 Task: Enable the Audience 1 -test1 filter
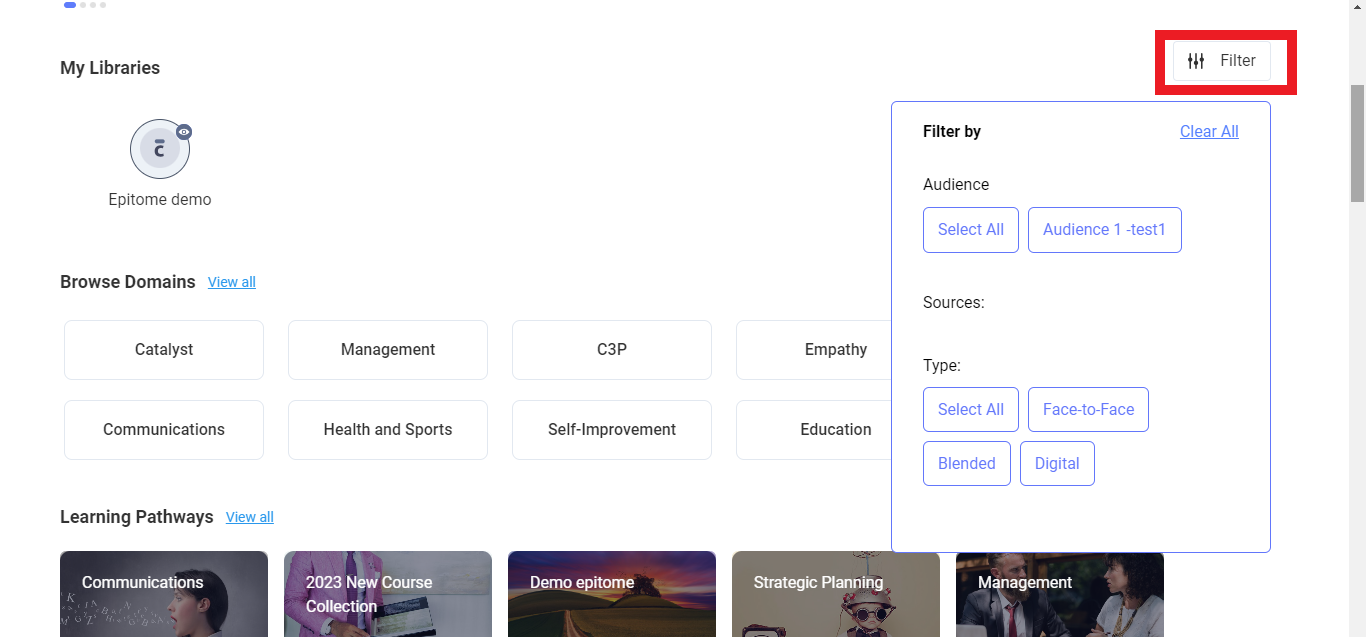coord(1104,229)
